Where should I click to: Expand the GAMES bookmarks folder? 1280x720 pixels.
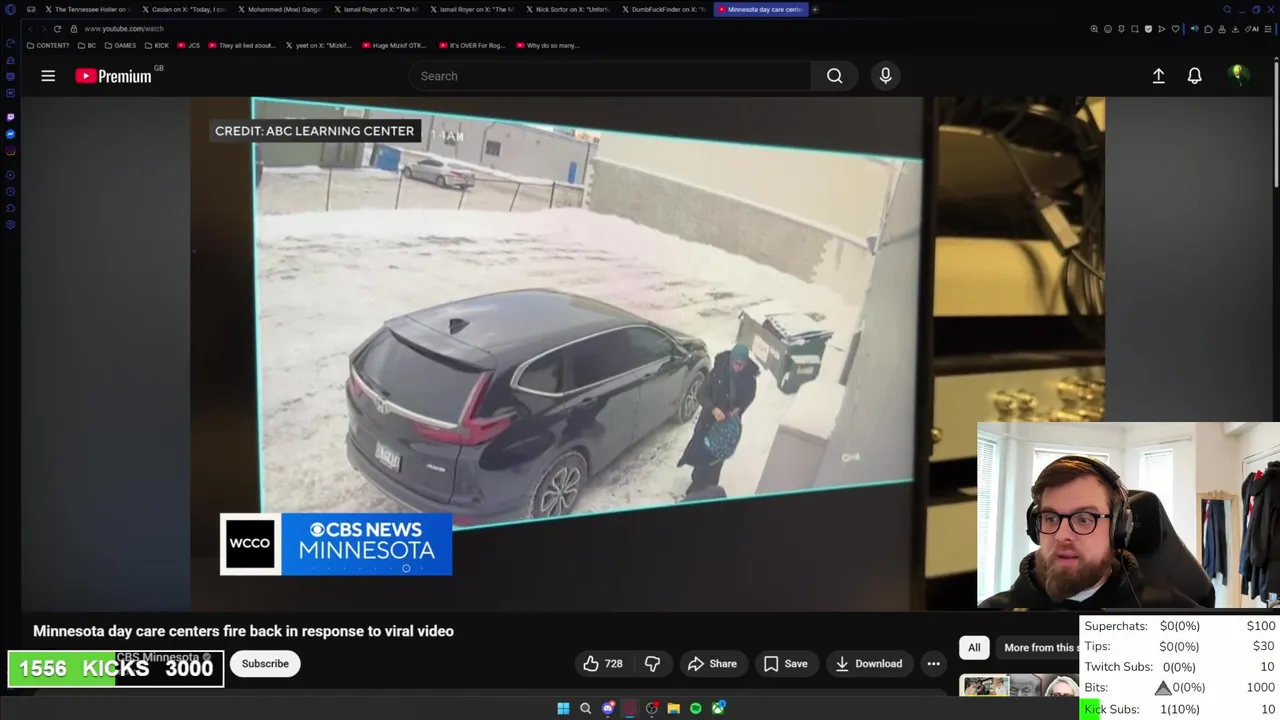[120, 45]
